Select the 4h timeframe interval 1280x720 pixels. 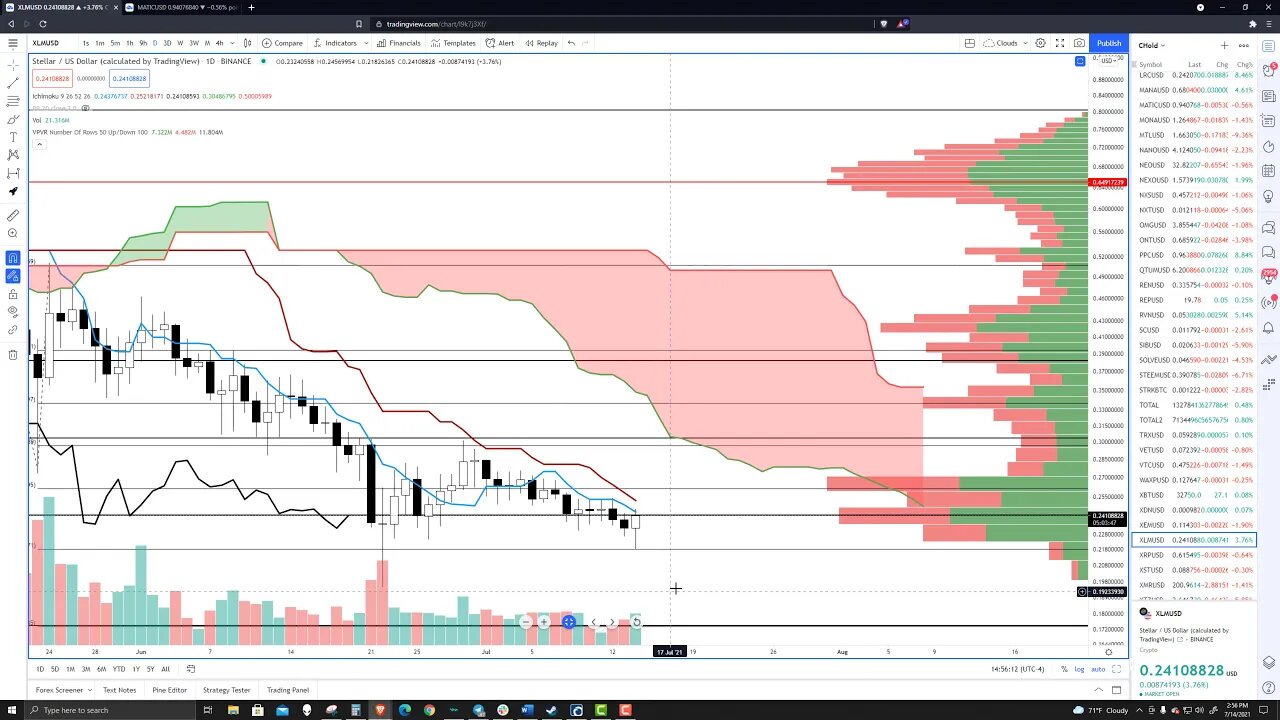coord(220,43)
